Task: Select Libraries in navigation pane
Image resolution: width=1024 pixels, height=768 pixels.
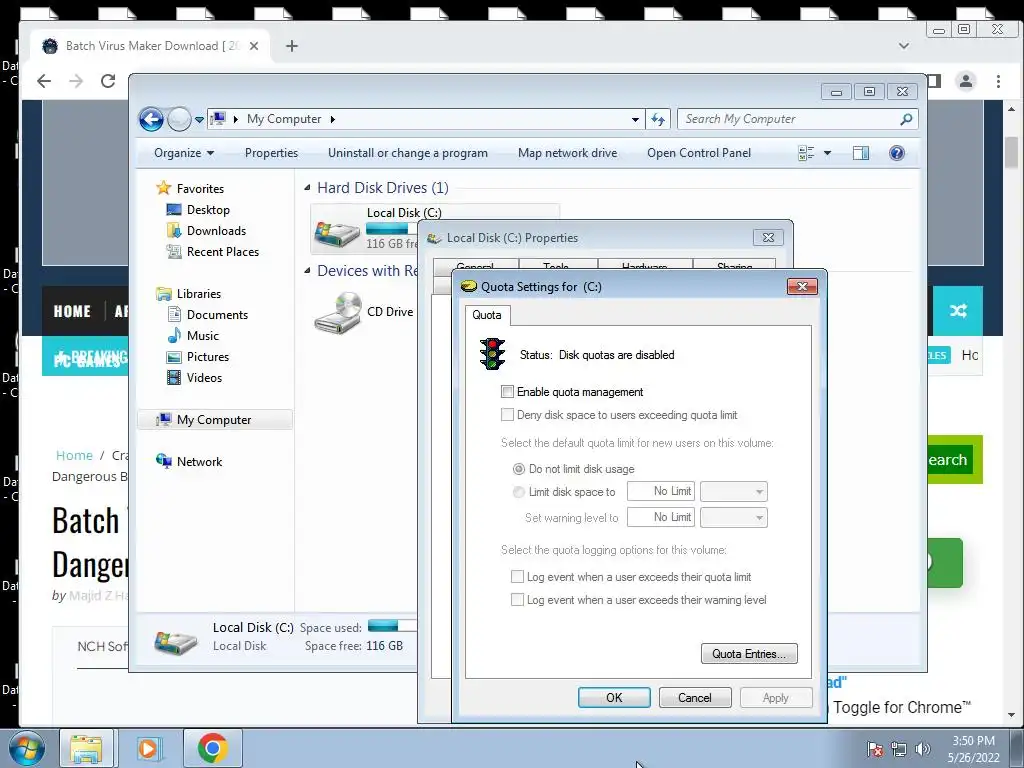Action: pos(189,294)
